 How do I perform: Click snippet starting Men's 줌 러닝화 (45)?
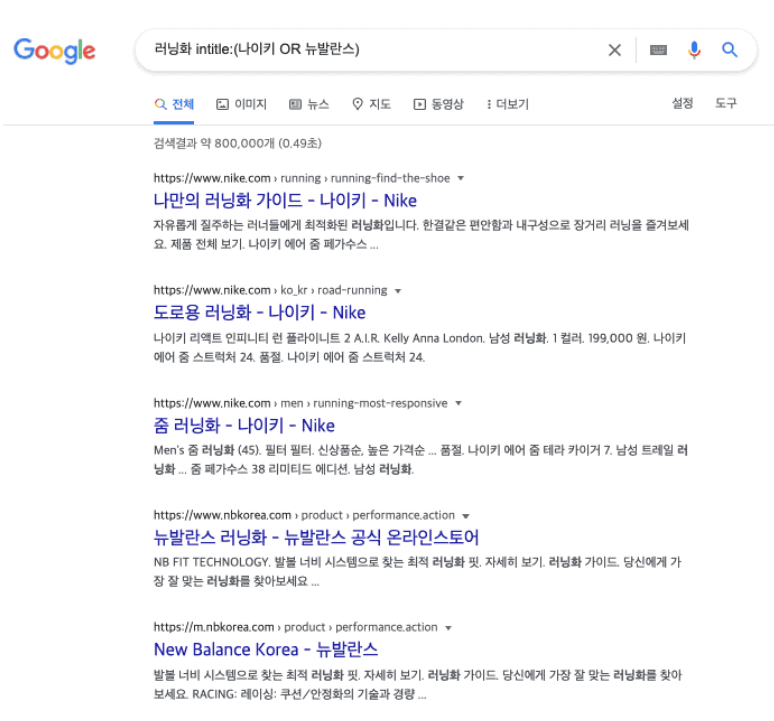click(x=421, y=459)
